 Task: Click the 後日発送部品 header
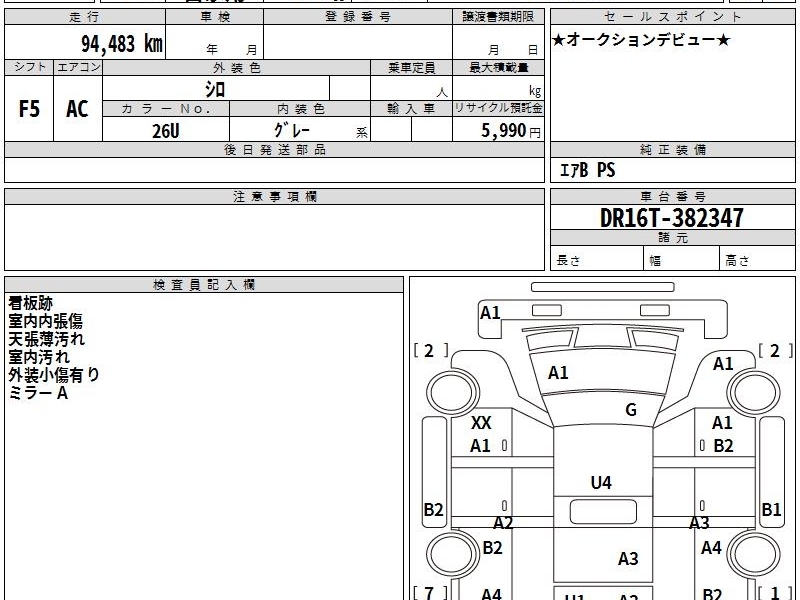[x=274, y=150]
